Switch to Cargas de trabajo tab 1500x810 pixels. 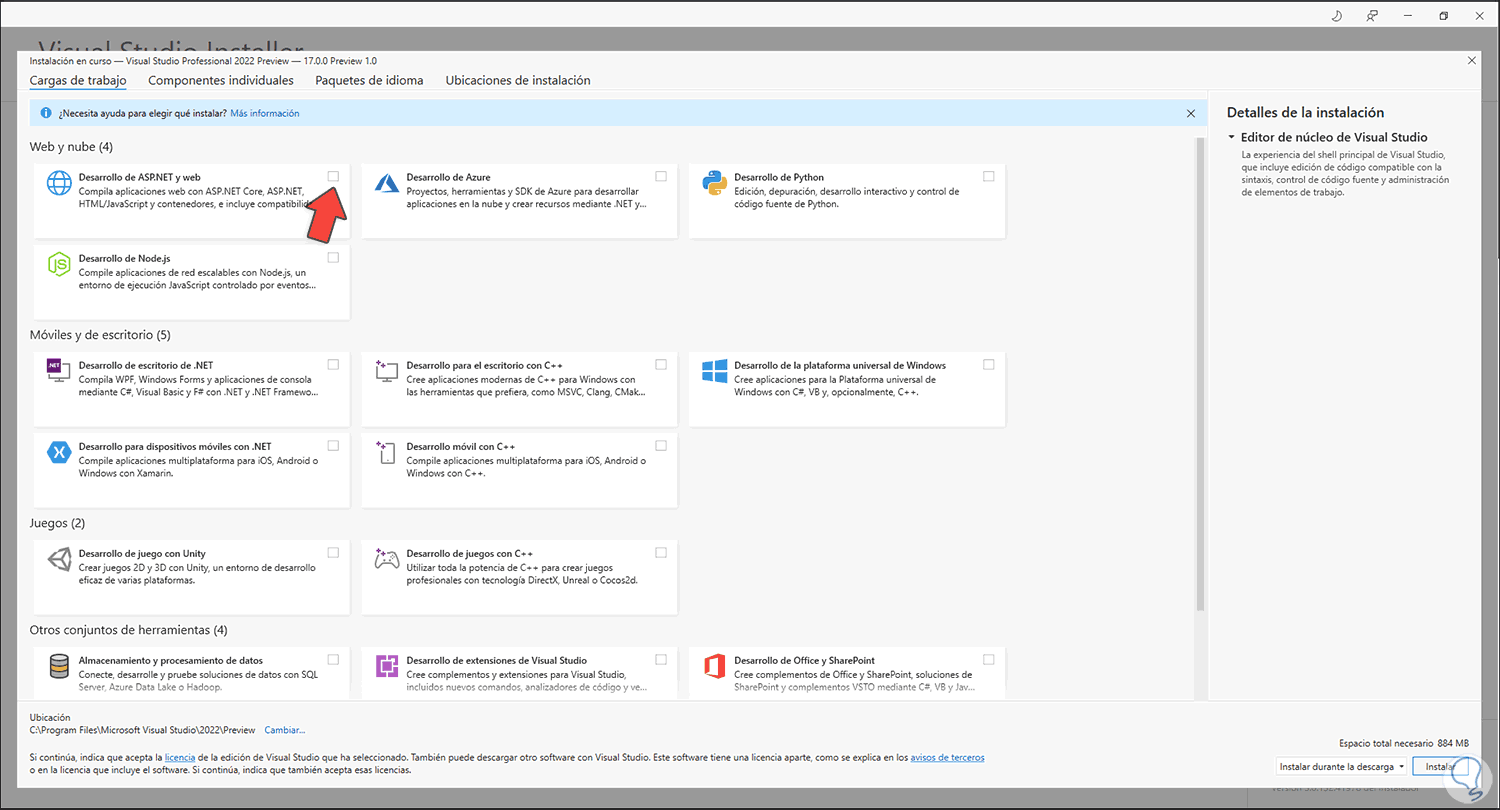[78, 80]
